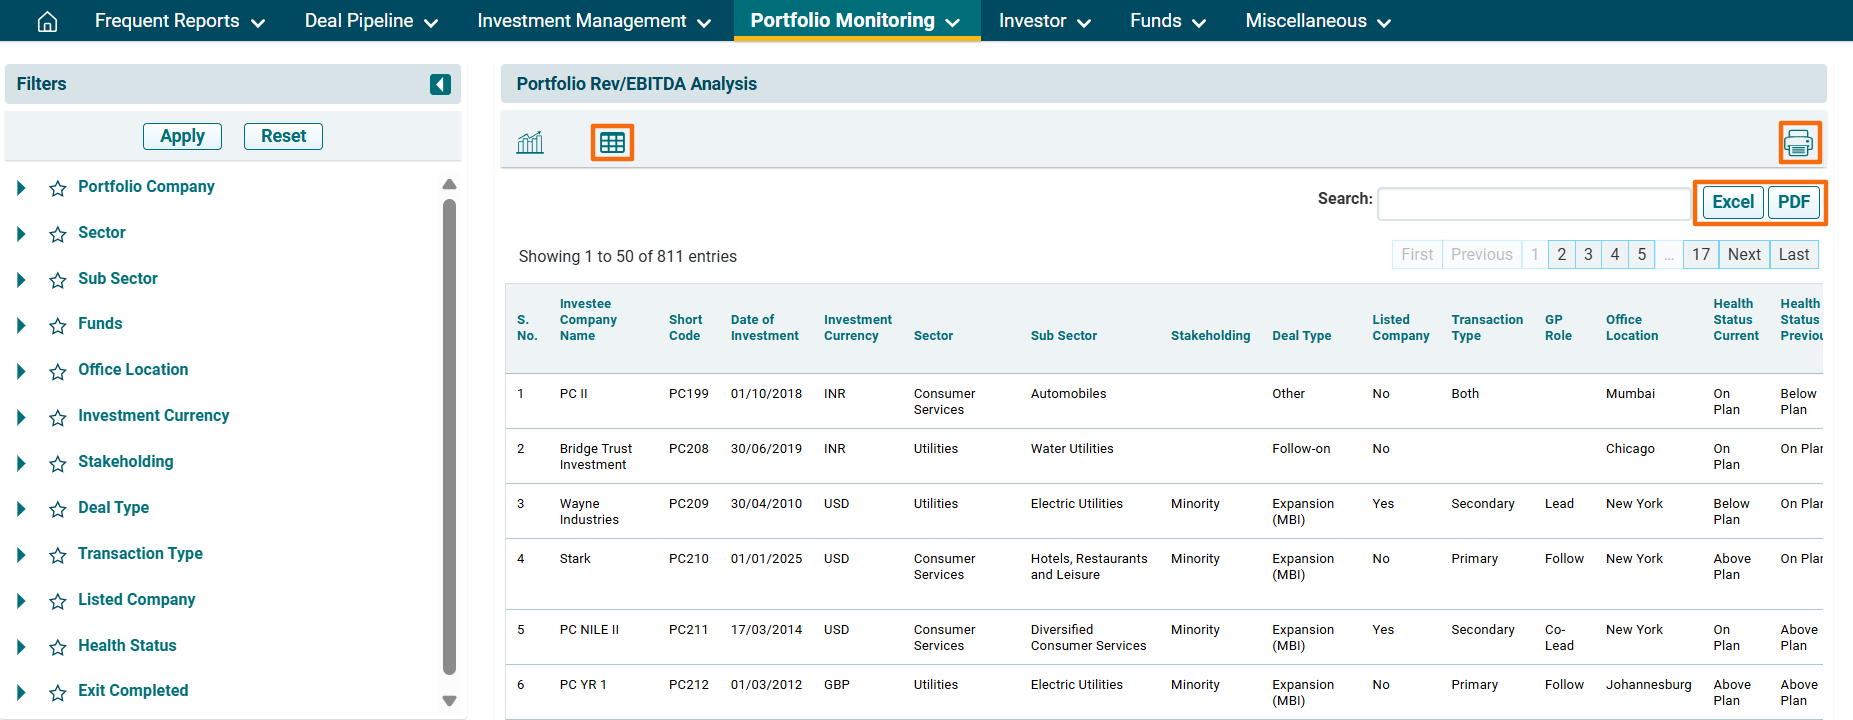Click the printer icon
1853x720 pixels.
click(x=1798, y=143)
